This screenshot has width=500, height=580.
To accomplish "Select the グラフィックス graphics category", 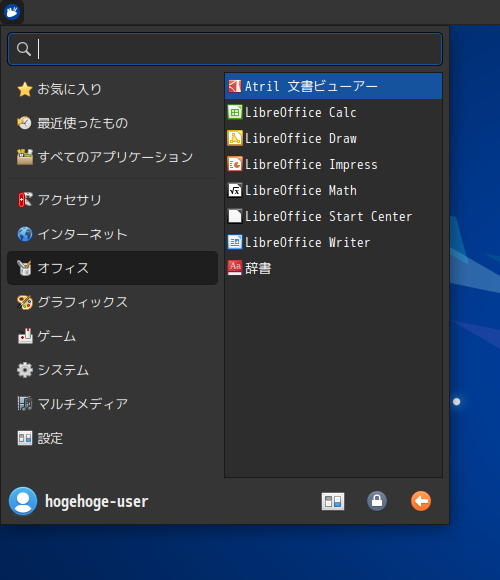I will (112, 302).
